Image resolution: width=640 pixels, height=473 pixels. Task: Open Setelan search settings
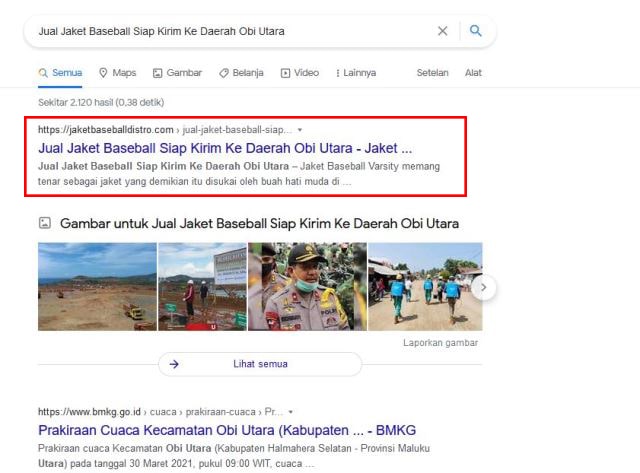[432, 73]
